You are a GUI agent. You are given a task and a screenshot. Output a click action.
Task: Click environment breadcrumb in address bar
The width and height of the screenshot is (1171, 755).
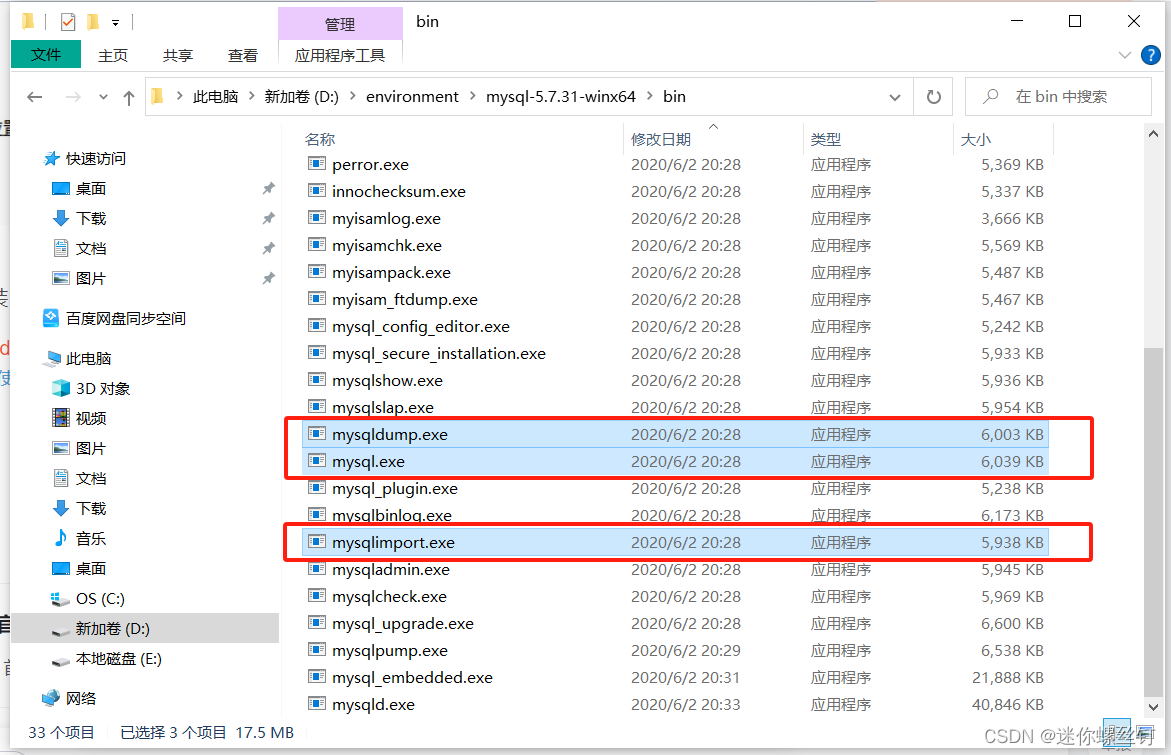click(412, 96)
